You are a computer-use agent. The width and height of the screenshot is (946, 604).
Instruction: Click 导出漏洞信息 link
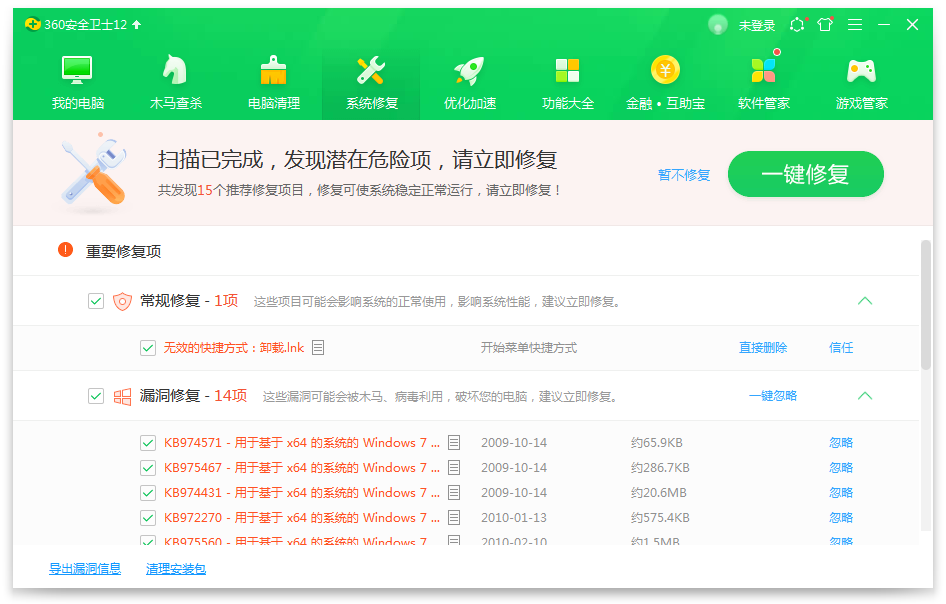pyautogui.click(x=85, y=568)
